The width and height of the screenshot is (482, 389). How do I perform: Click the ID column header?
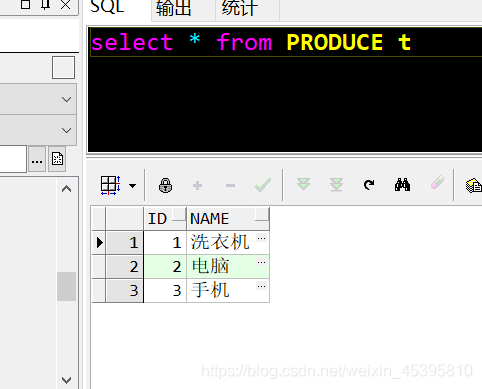click(165, 219)
